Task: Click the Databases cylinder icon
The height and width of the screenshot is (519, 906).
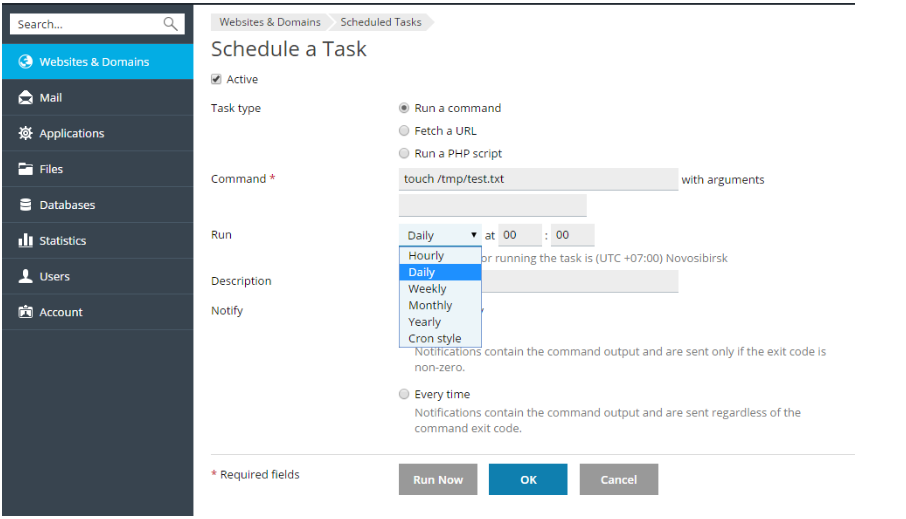Action: coord(25,205)
